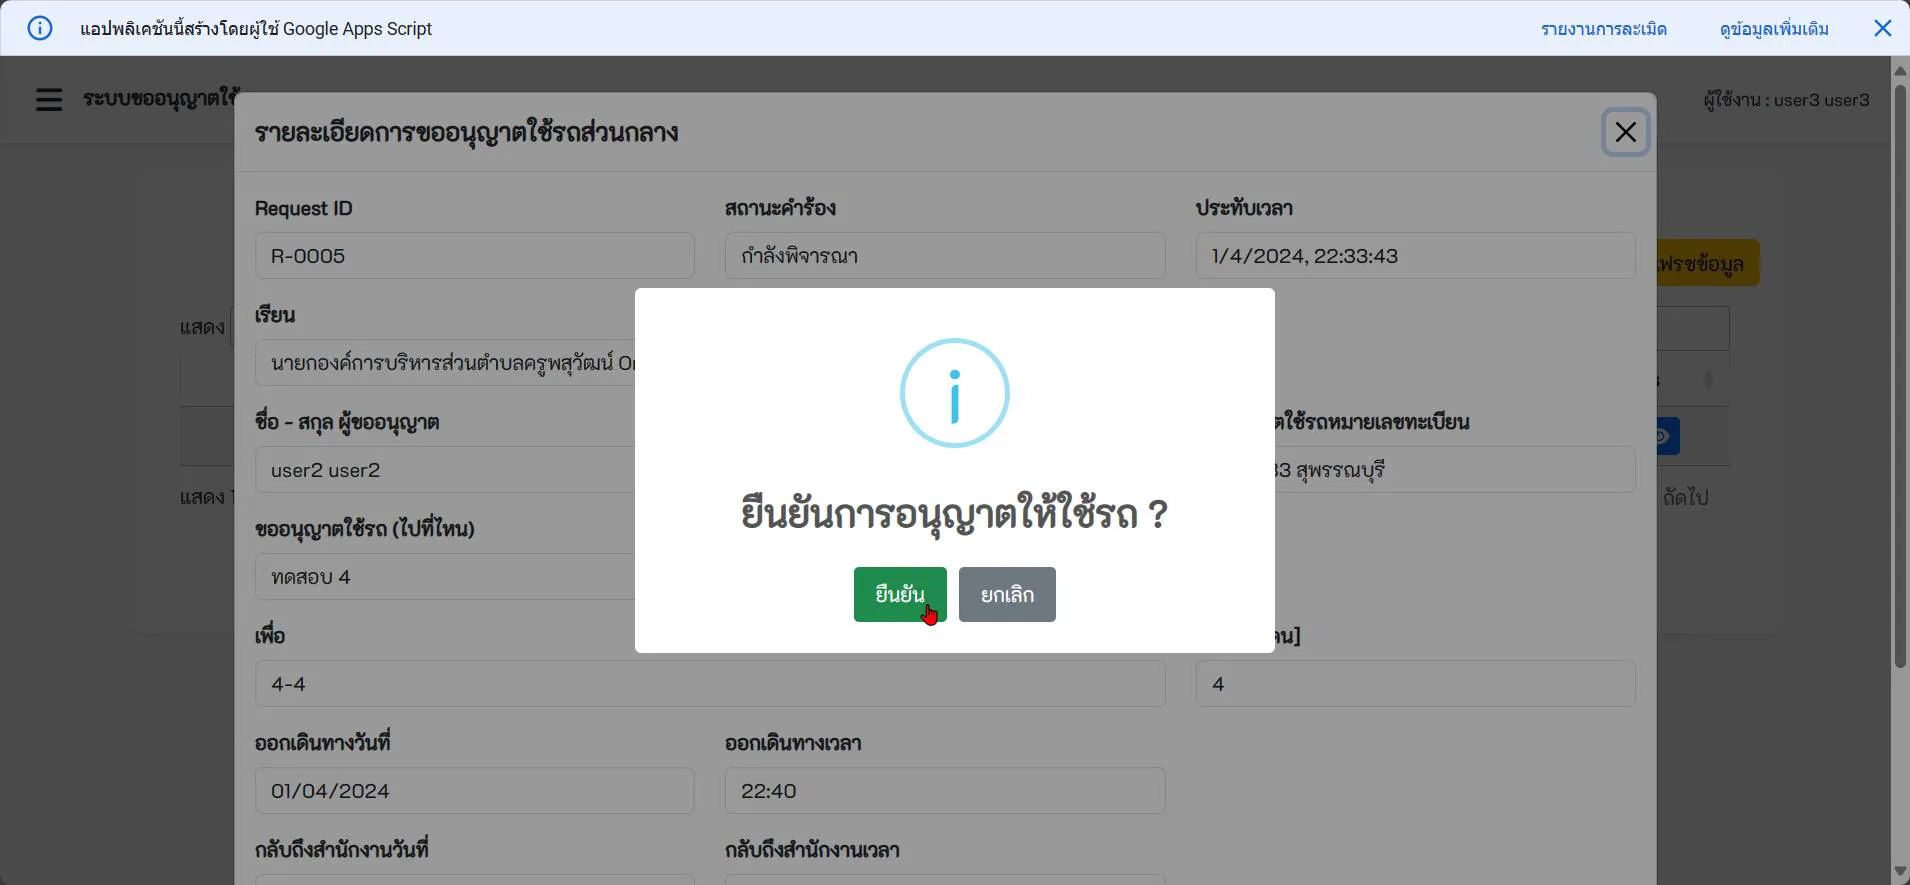Open the รายงานการละเมิด link
The height and width of the screenshot is (885, 1910).
tap(1603, 29)
